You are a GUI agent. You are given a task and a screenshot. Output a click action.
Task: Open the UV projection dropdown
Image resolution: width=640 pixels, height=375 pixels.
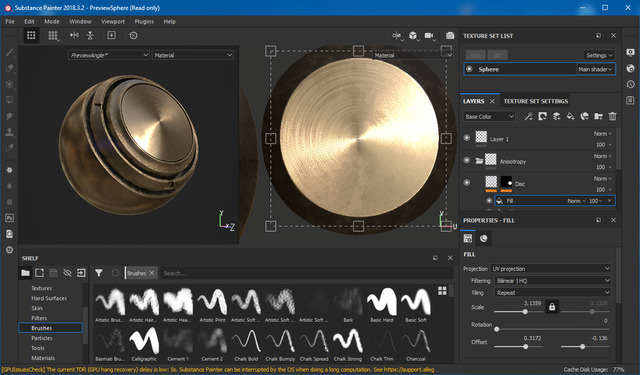551,268
